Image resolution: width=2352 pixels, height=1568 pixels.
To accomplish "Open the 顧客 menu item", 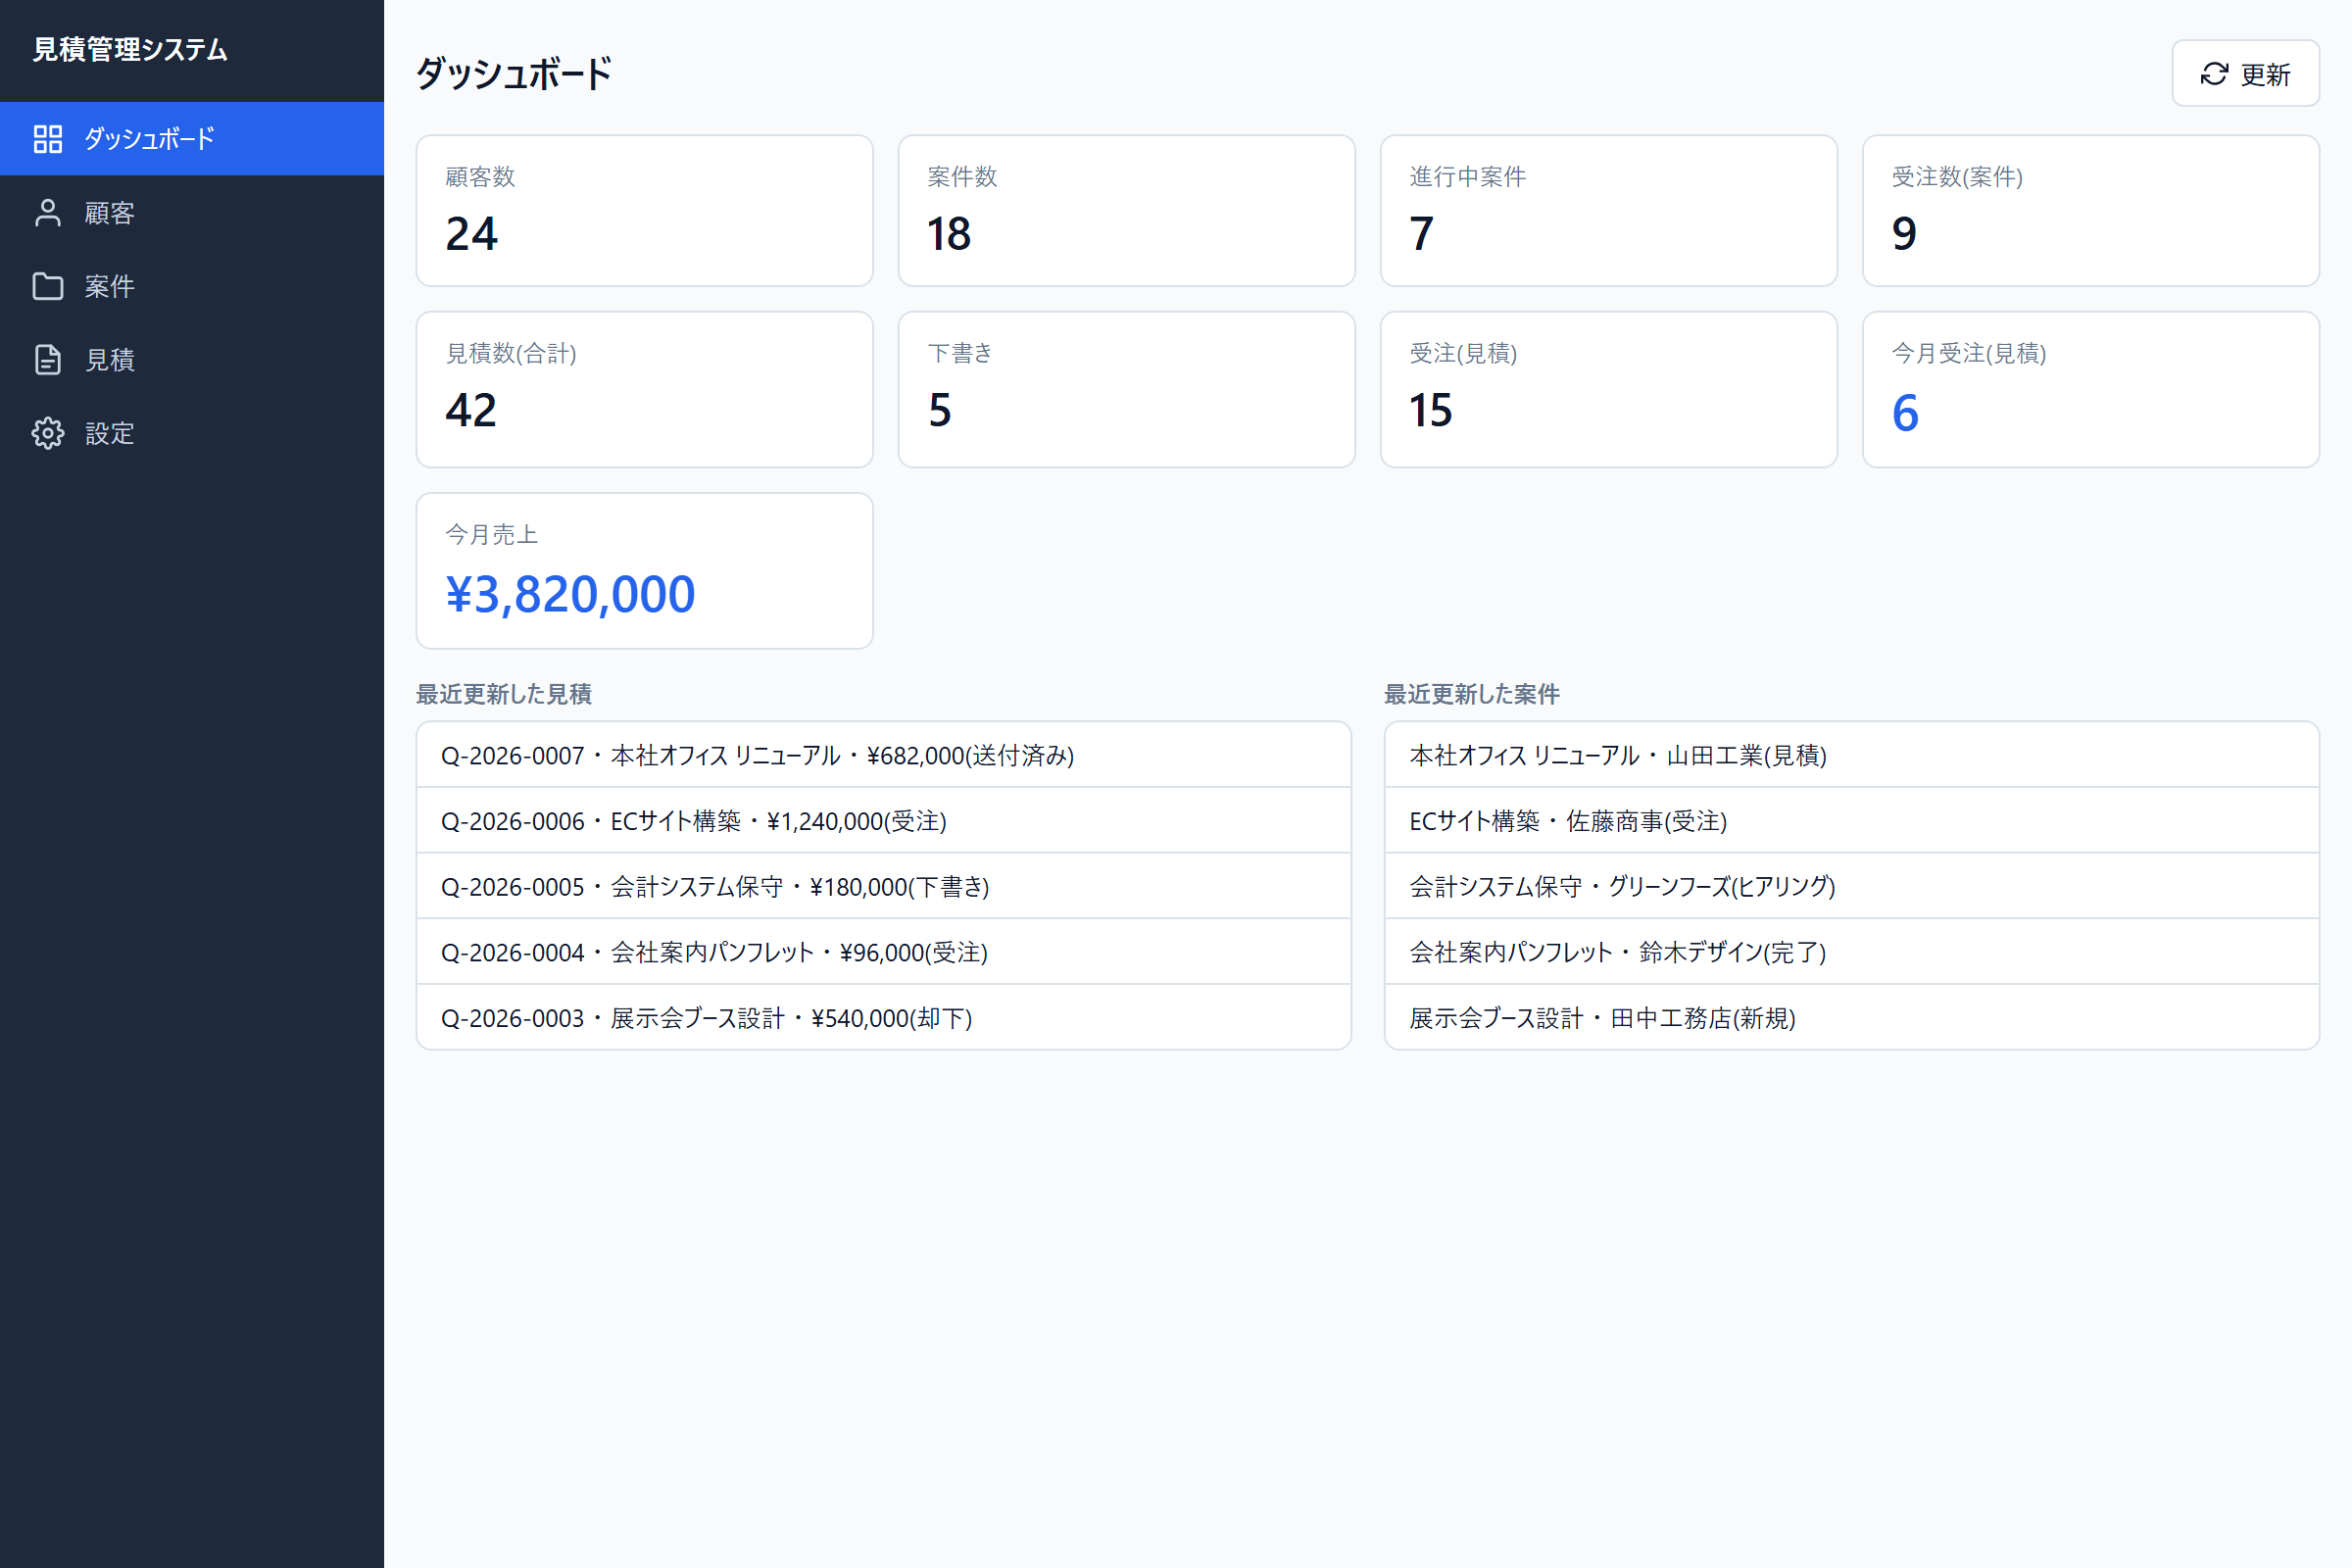I will coord(192,213).
